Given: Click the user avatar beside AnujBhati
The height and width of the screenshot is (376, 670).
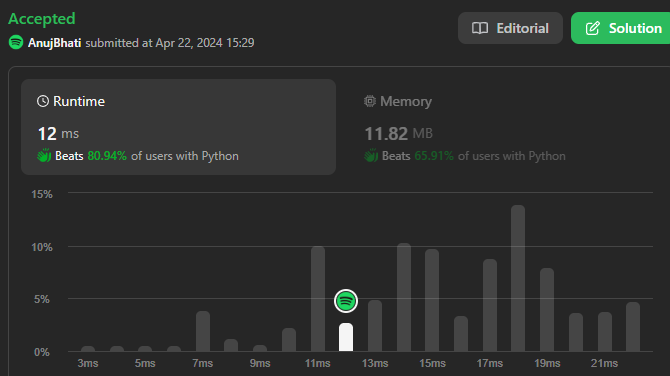Looking at the screenshot, I should point(16,42).
